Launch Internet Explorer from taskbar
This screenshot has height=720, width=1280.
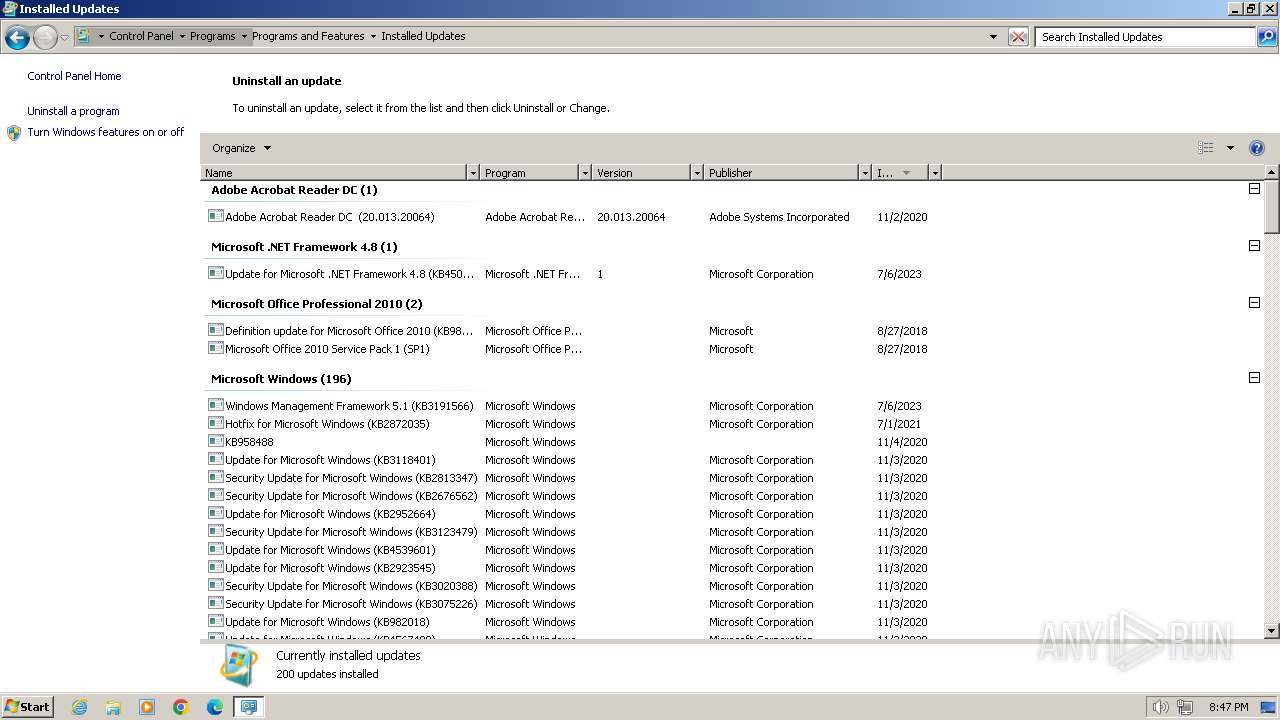click(79, 707)
